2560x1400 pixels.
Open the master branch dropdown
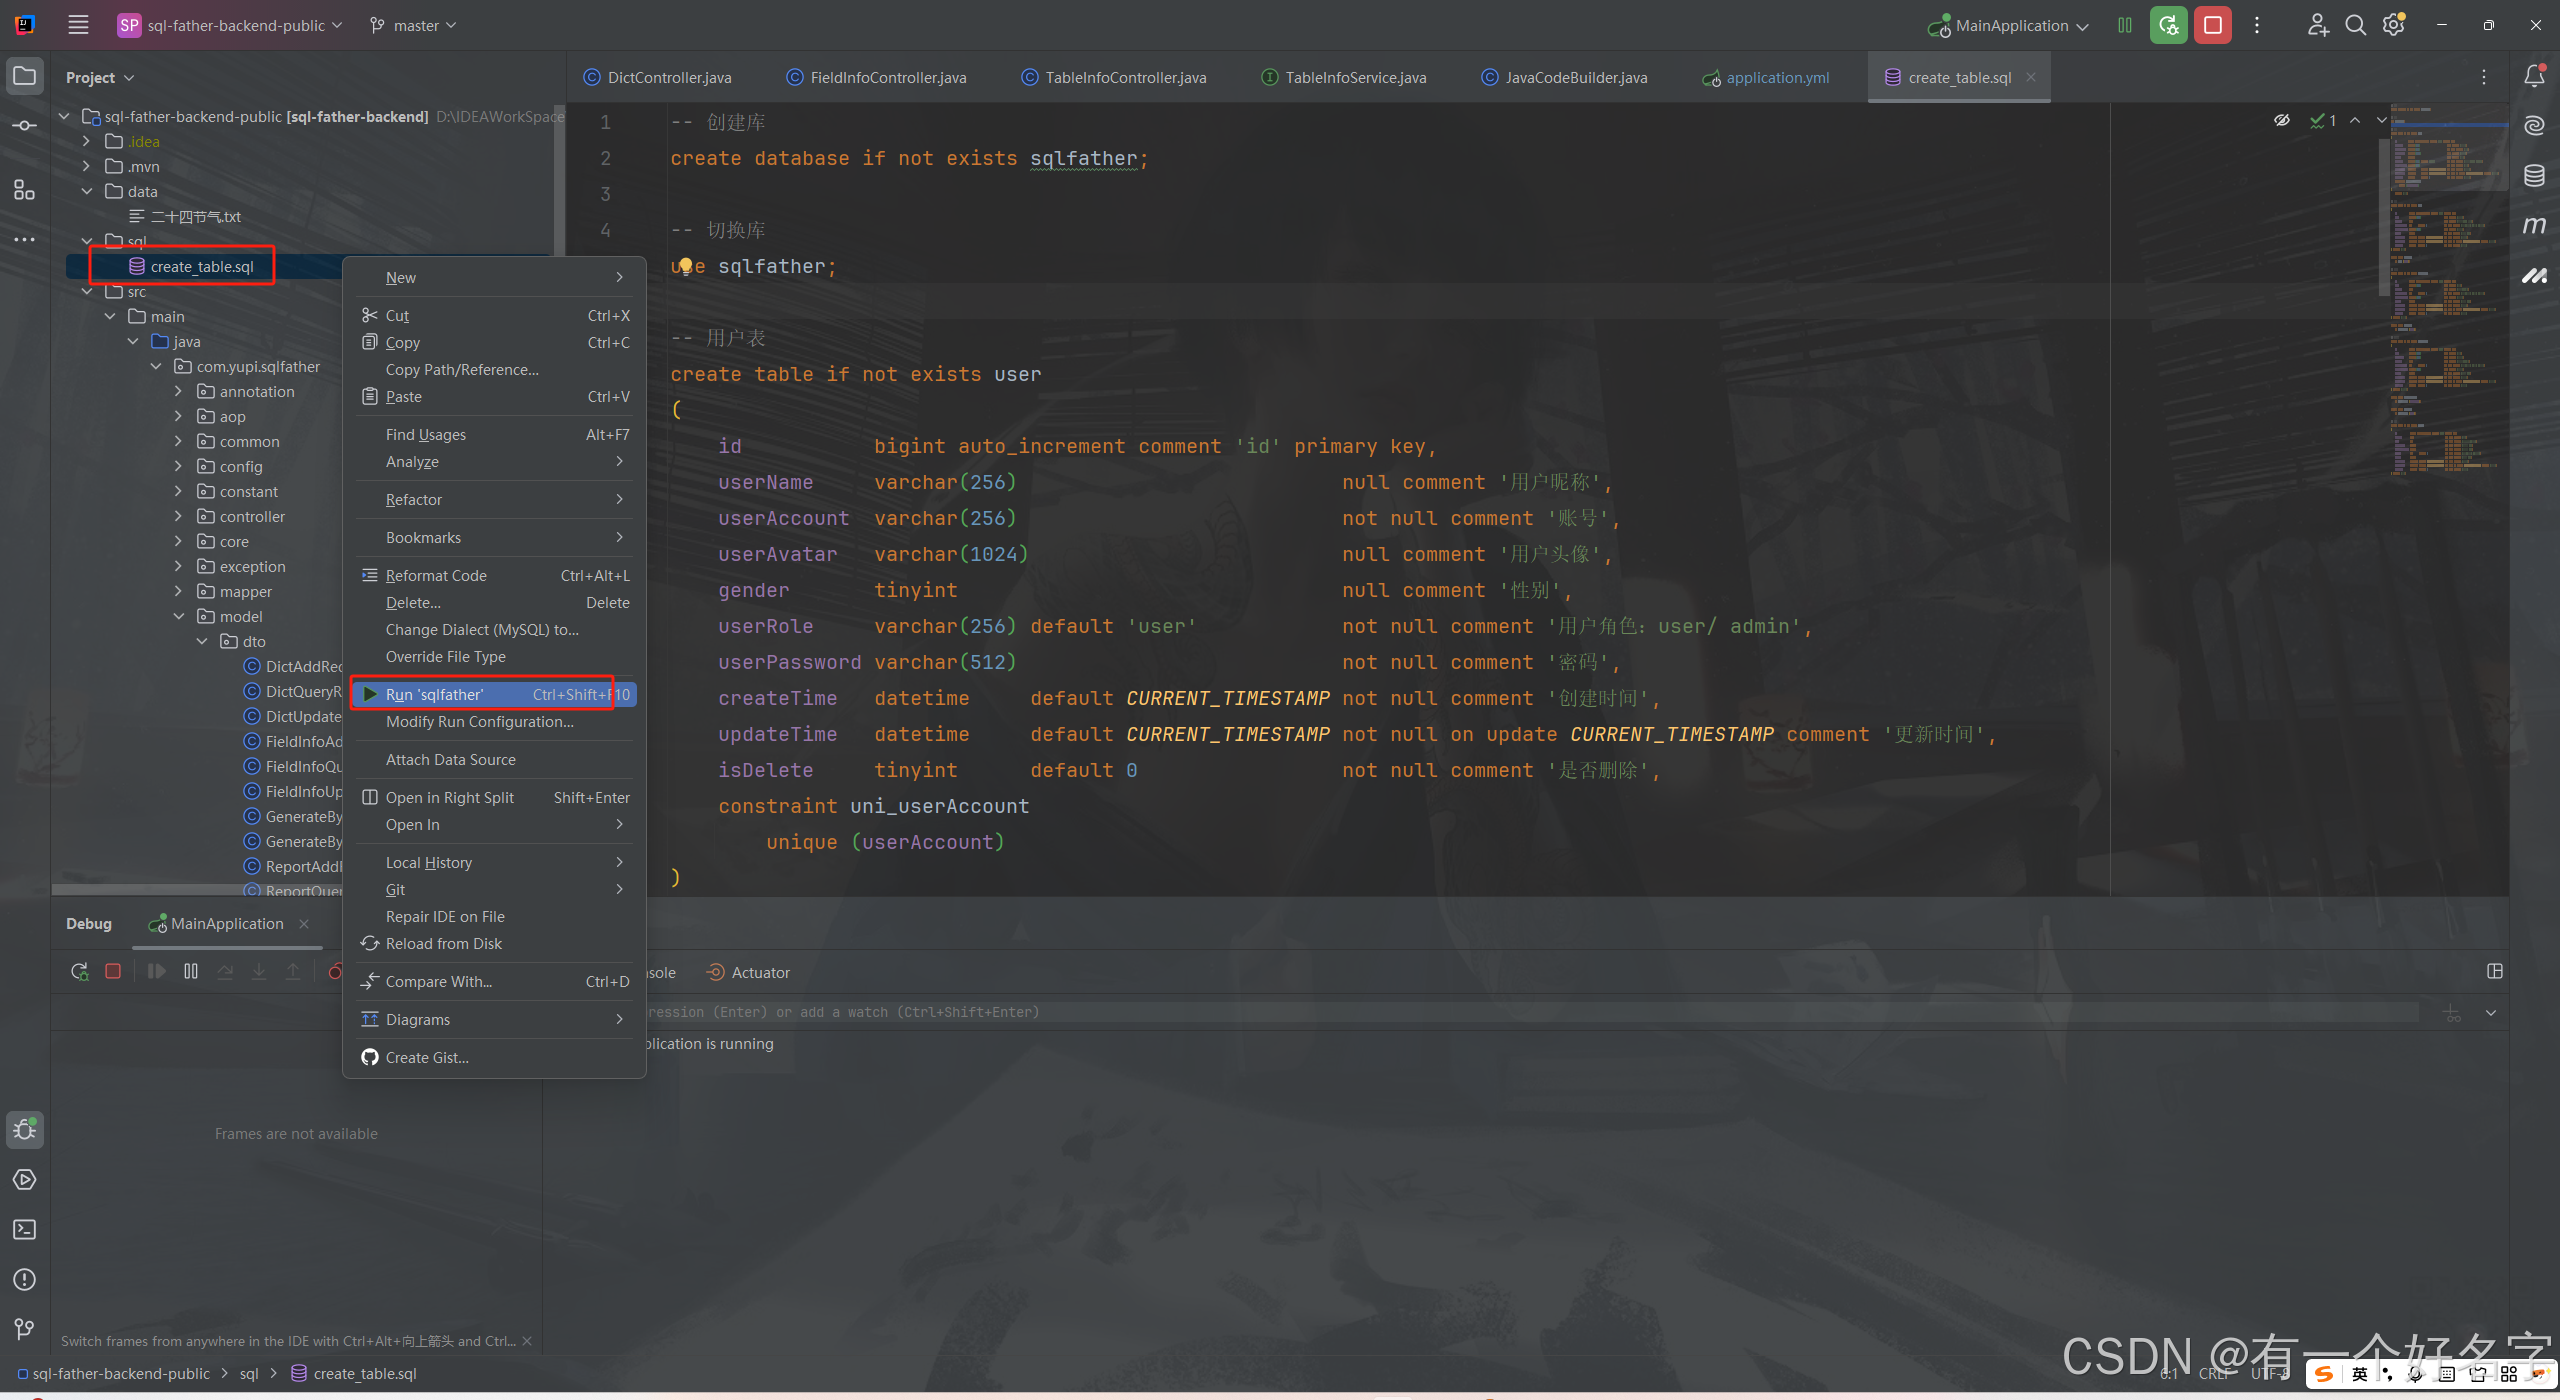(x=413, y=25)
